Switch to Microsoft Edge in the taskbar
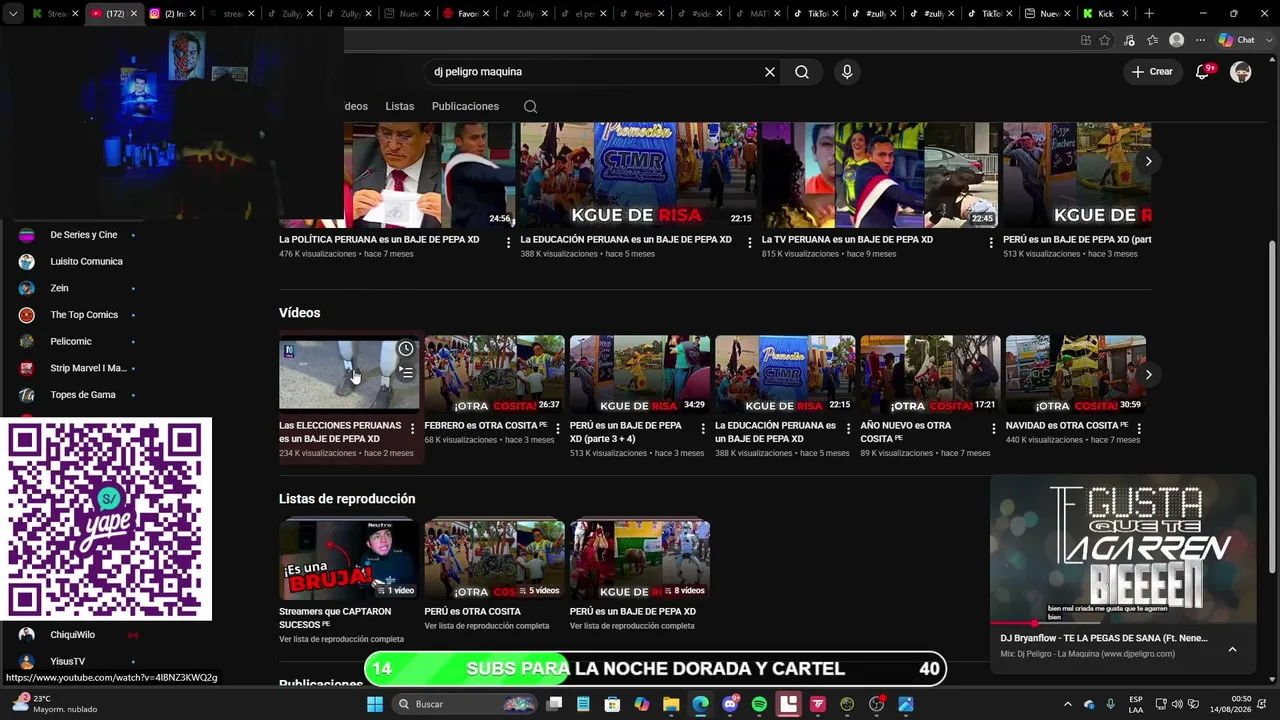Viewport: 1280px width, 720px height. (700, 704)
